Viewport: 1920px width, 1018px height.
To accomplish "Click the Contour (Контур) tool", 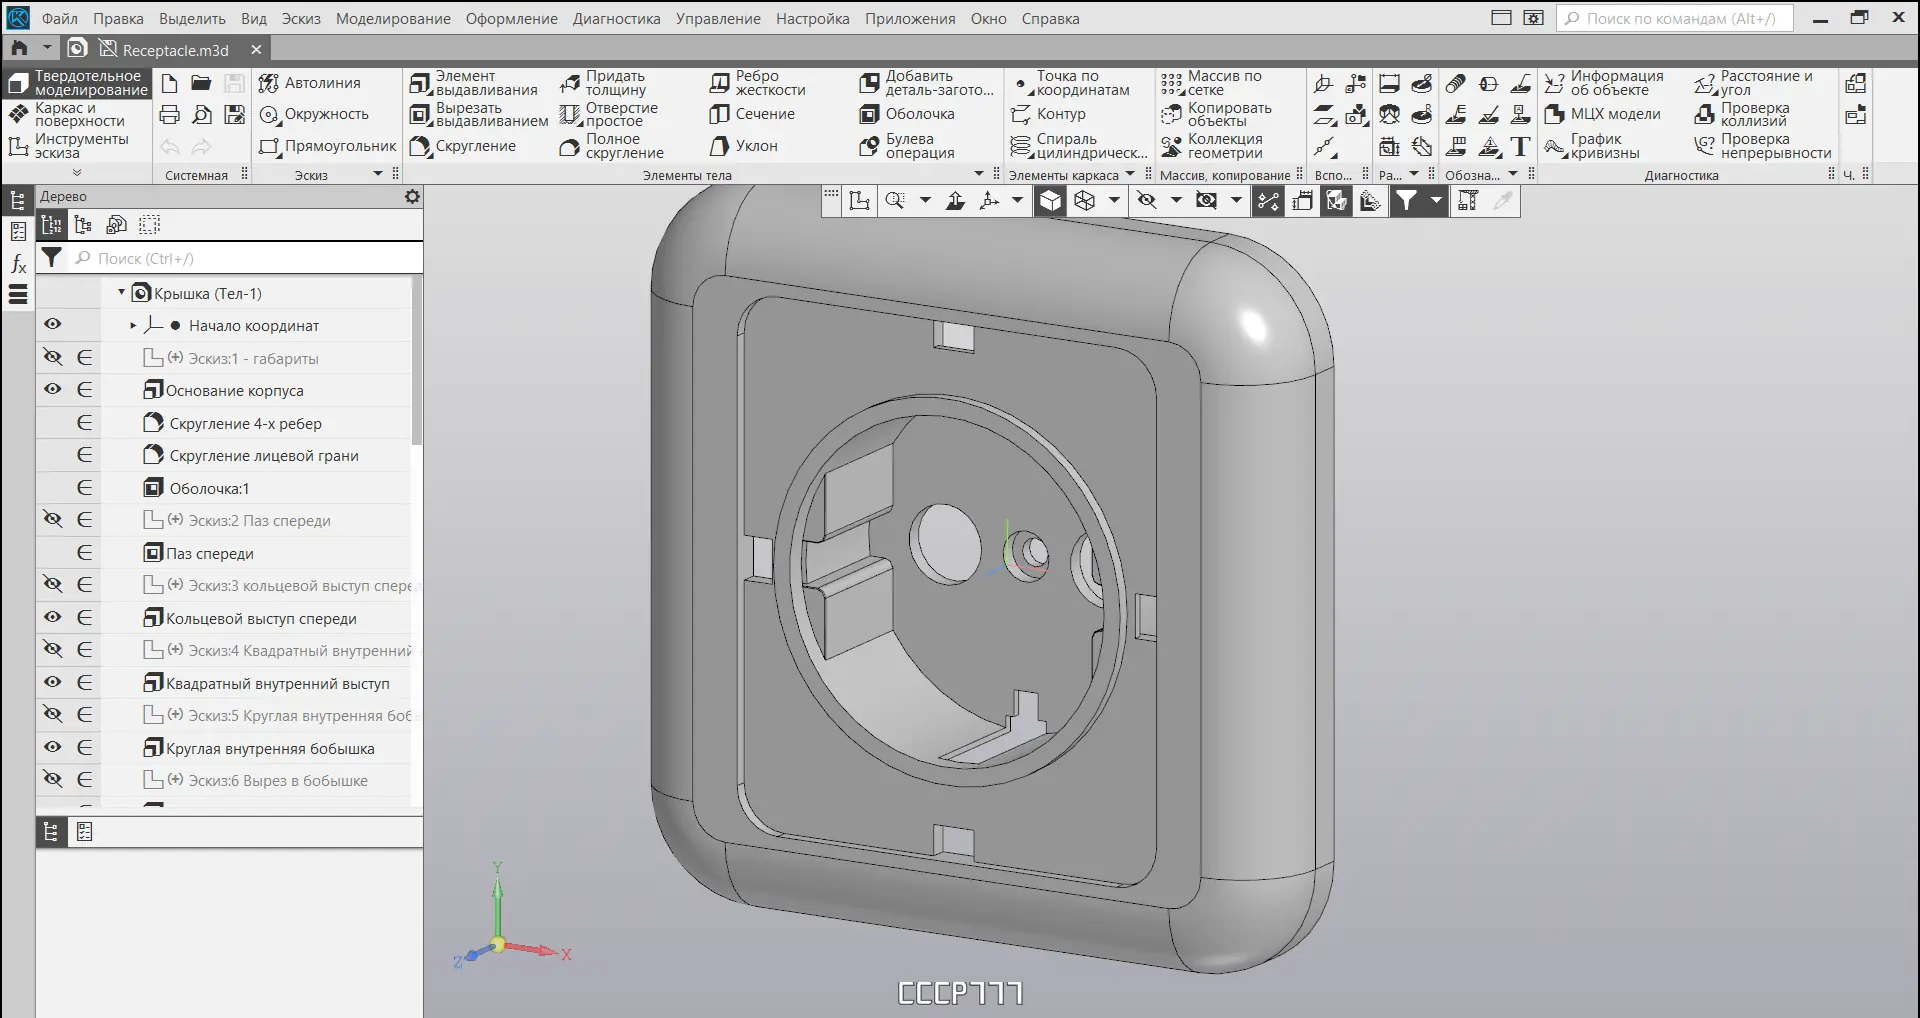I will (x=1048, y=114).
